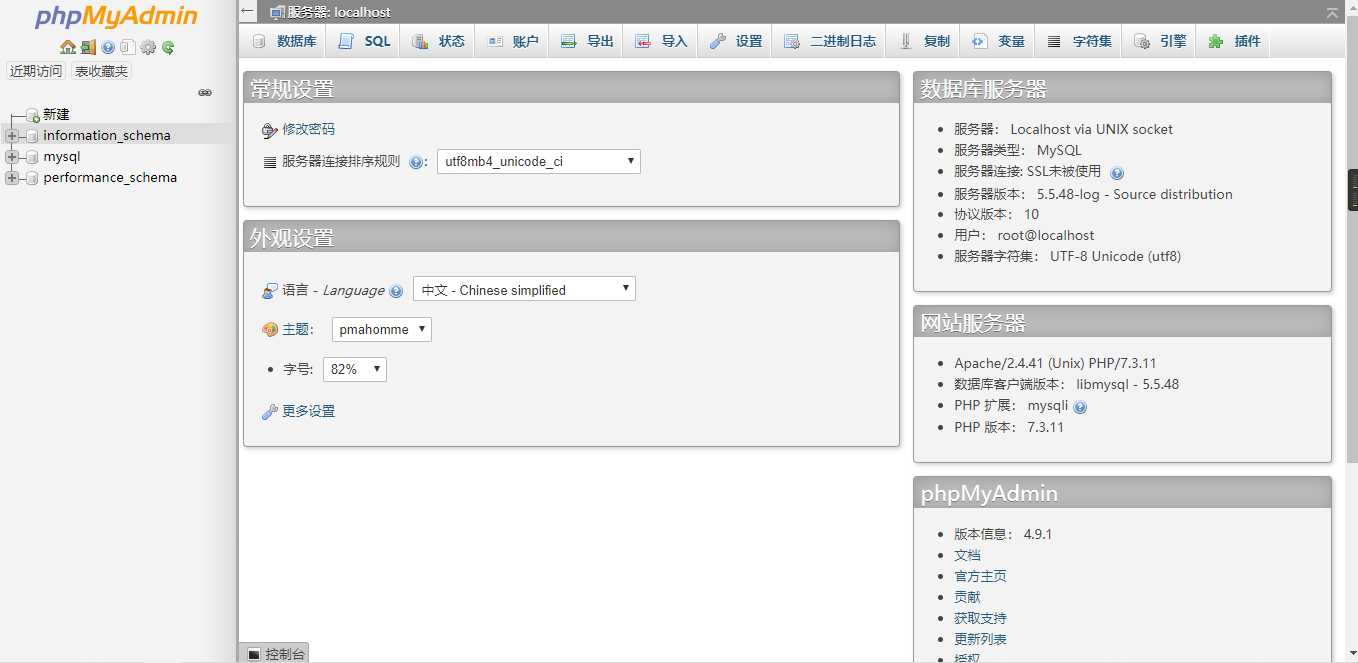Switch to the 账户 tab

tap(512, 41)
